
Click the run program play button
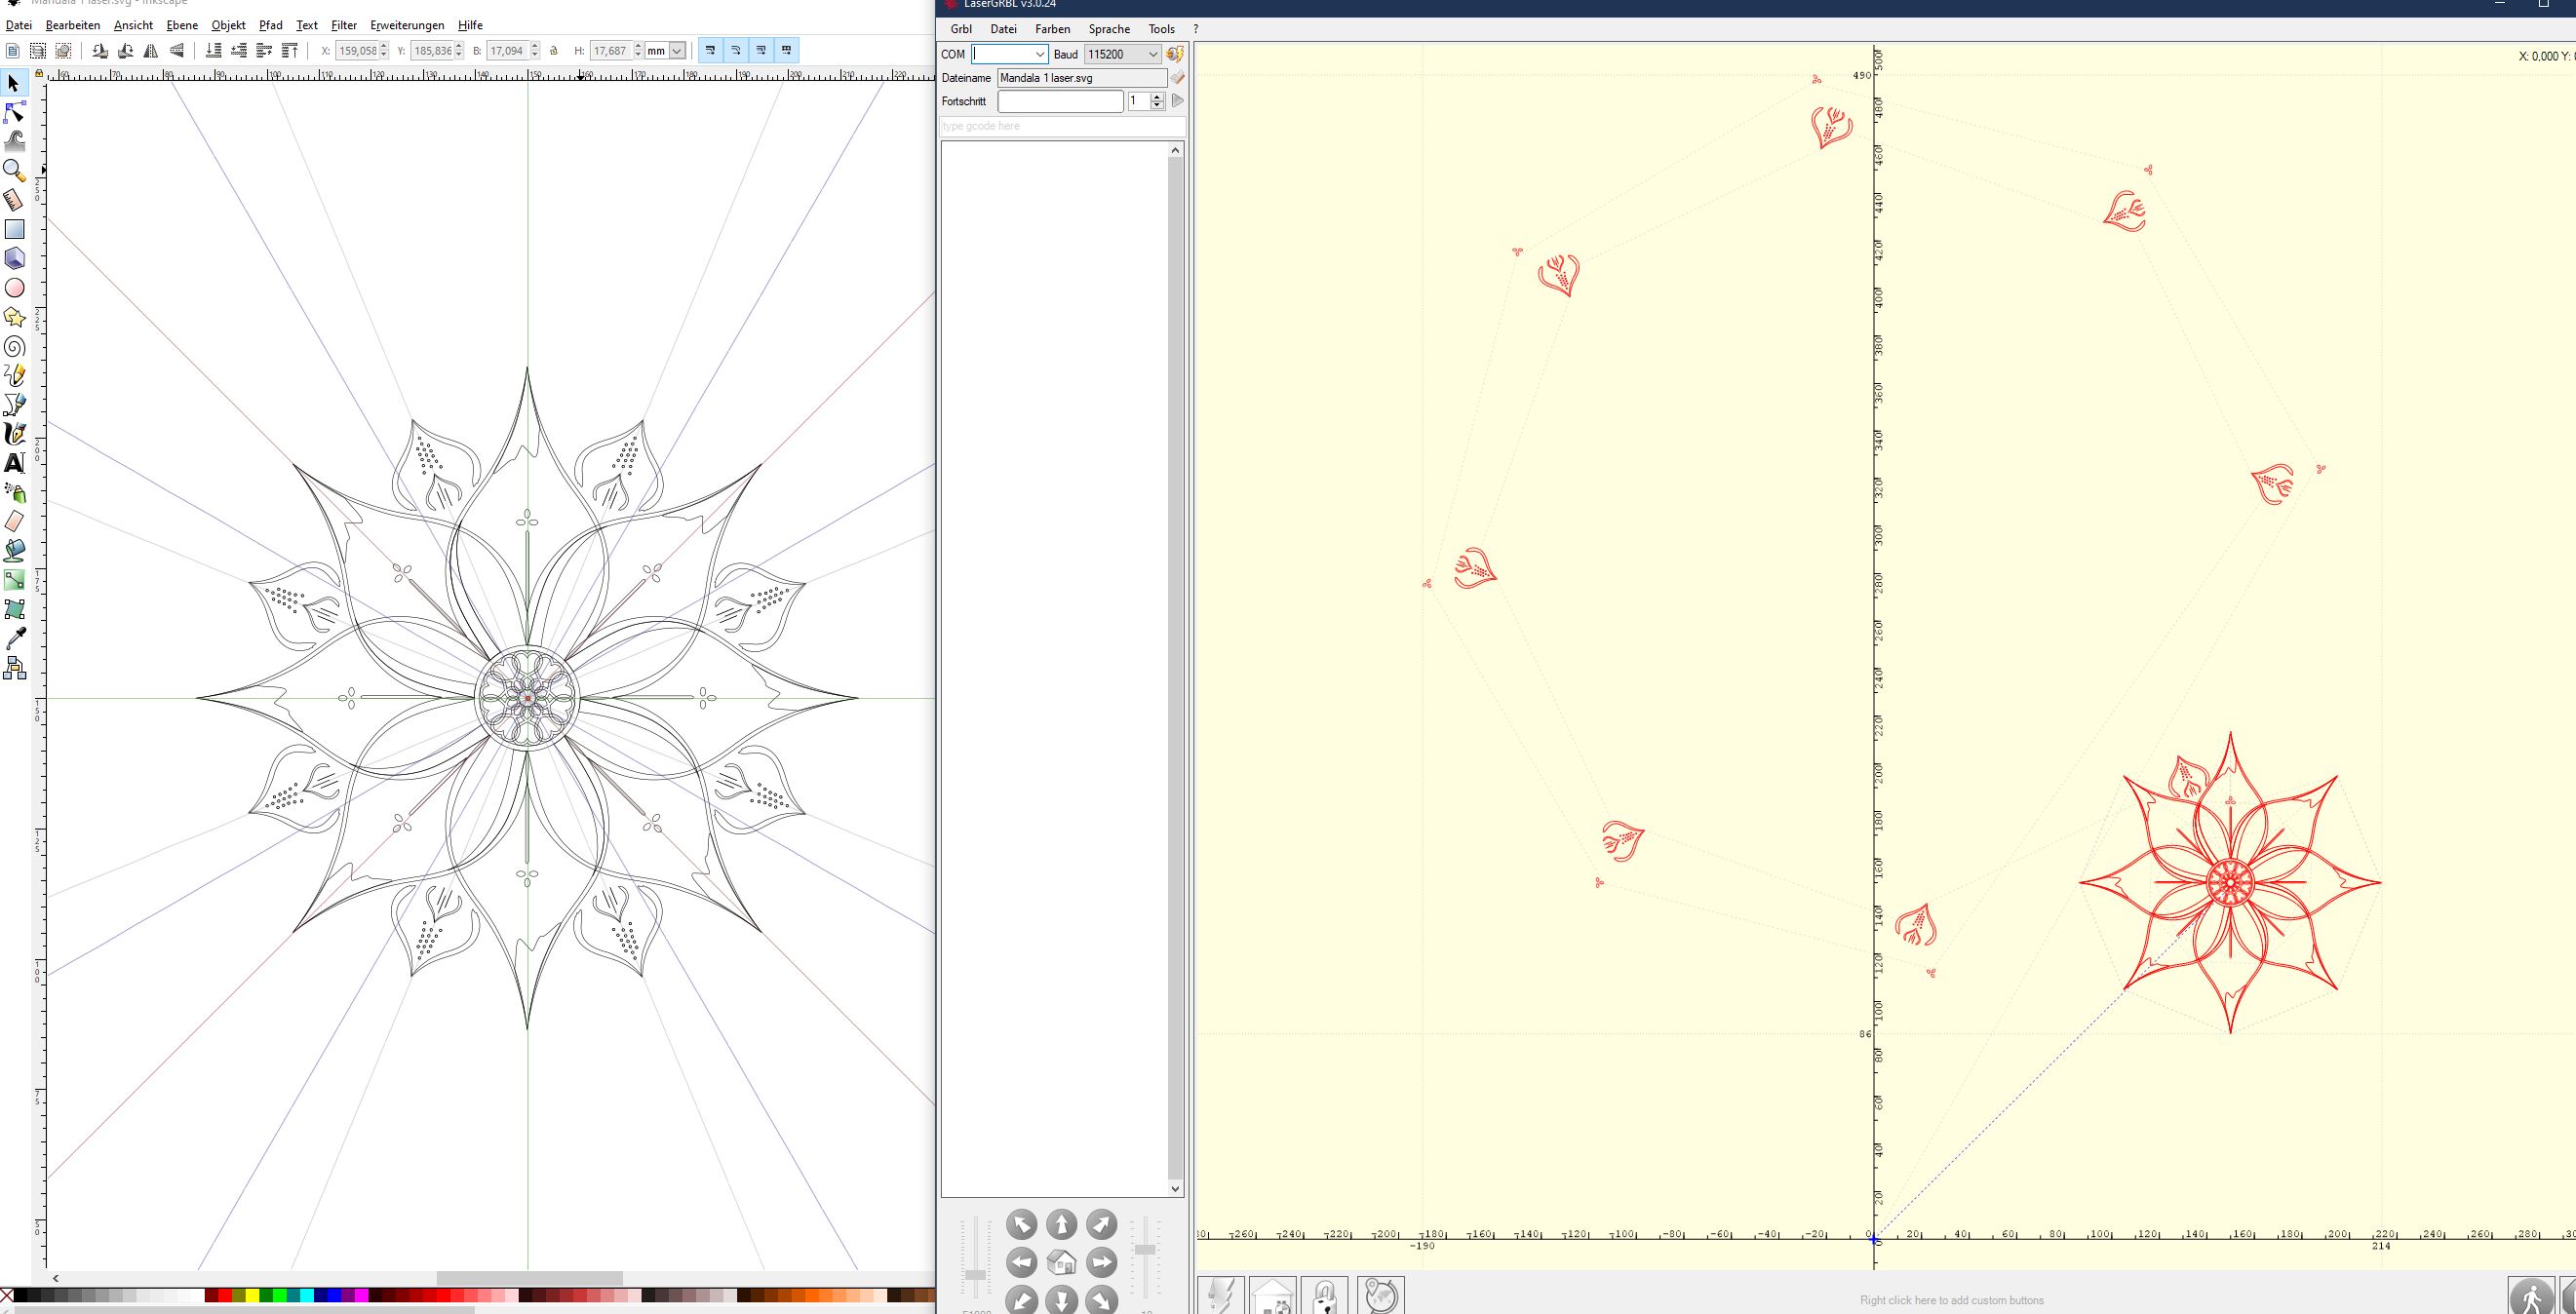(x=1177, y=101)
